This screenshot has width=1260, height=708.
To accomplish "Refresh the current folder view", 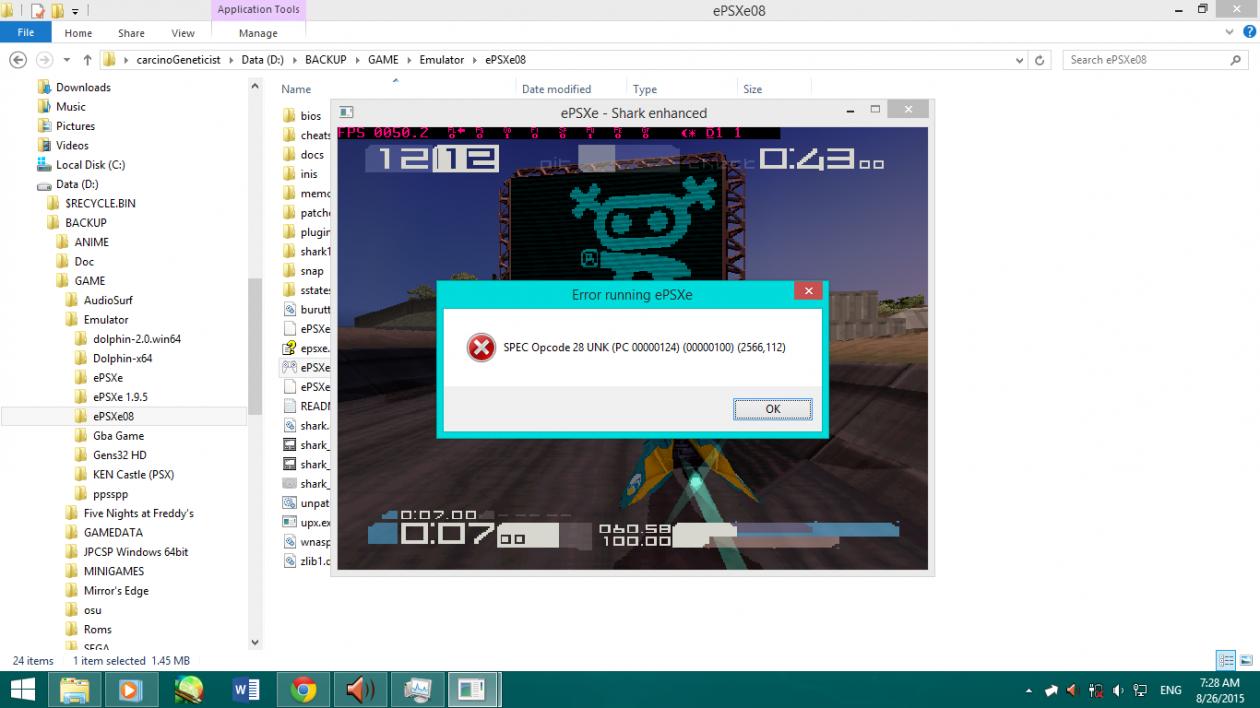I will click(1040, 60).
